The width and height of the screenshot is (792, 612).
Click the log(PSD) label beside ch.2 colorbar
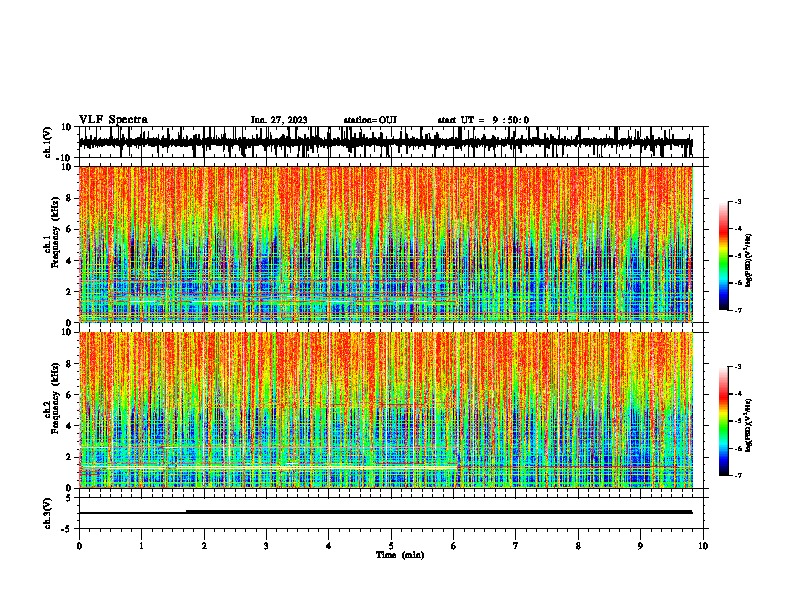click(x=748, y=425)
